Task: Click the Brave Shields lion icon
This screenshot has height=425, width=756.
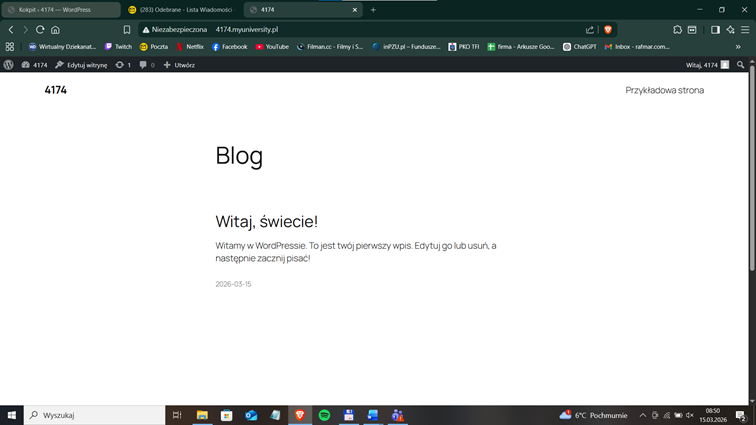Action: click(x=607, y=30)
